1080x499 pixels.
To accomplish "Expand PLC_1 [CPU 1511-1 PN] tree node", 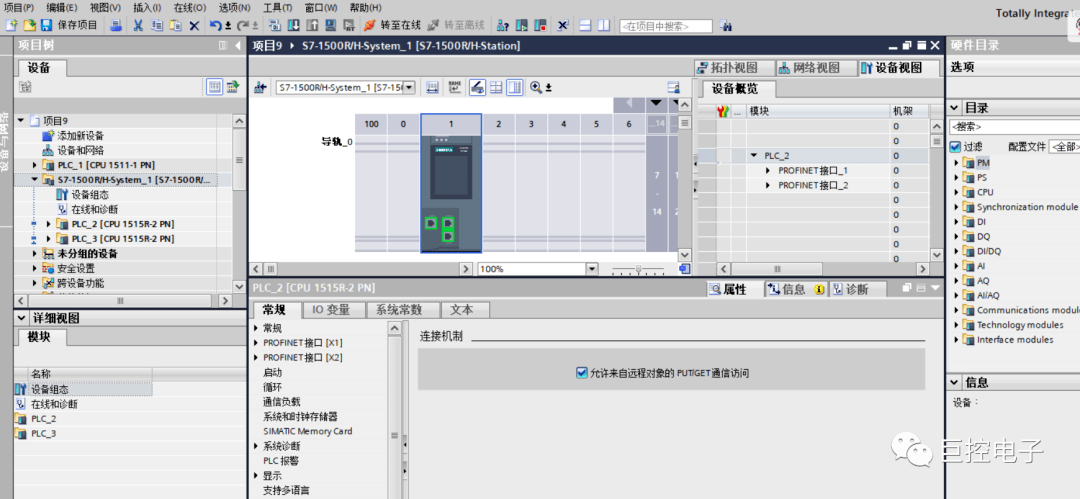I will pos(35,165).
